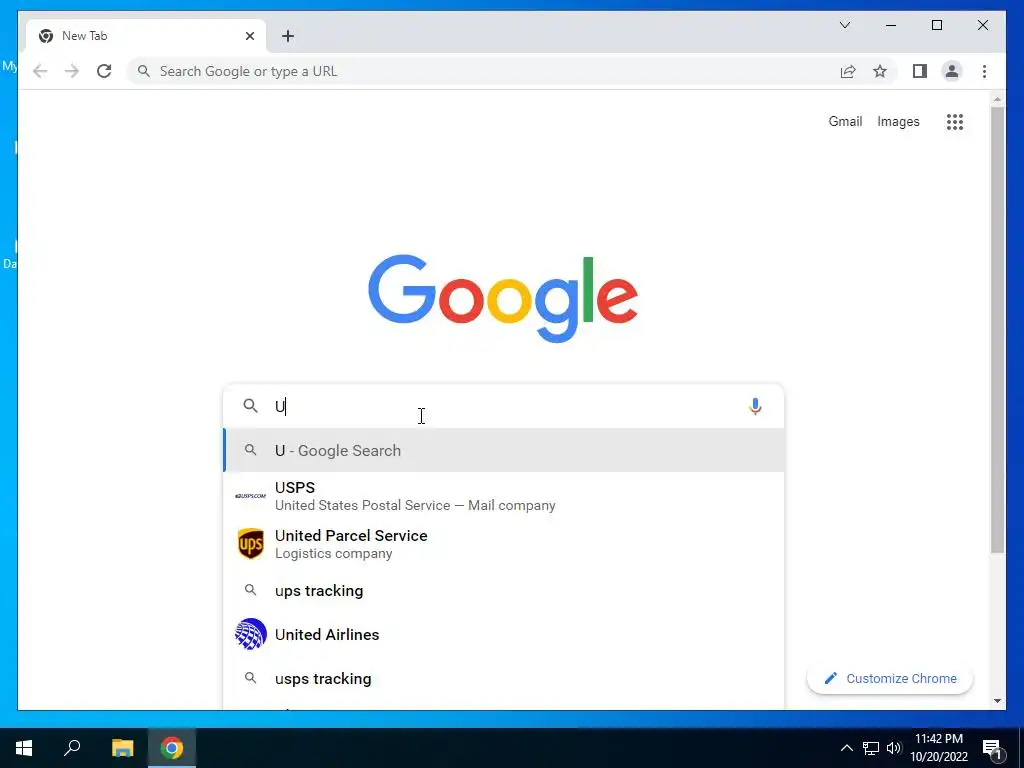Open the taskbar search magnifier

72,748
